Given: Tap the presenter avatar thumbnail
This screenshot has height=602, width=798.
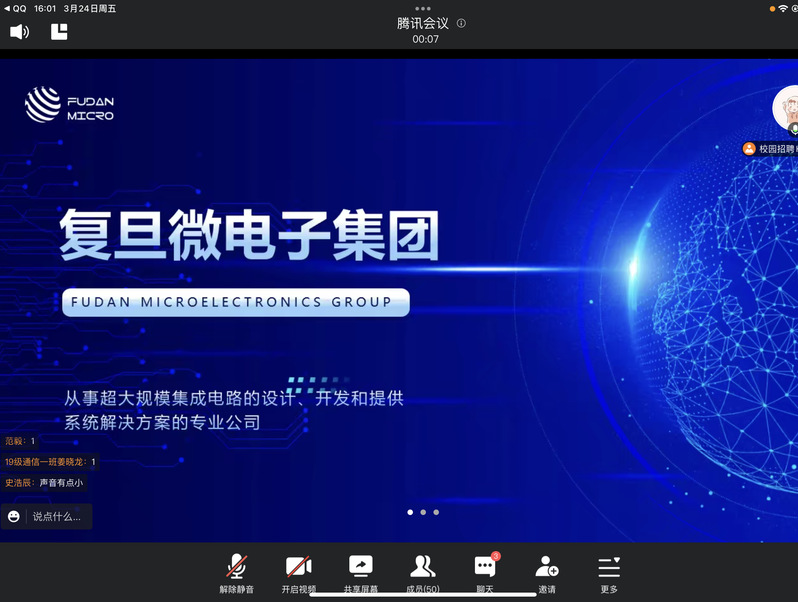Looking at the screenshot, I should [x=785, y=109].
